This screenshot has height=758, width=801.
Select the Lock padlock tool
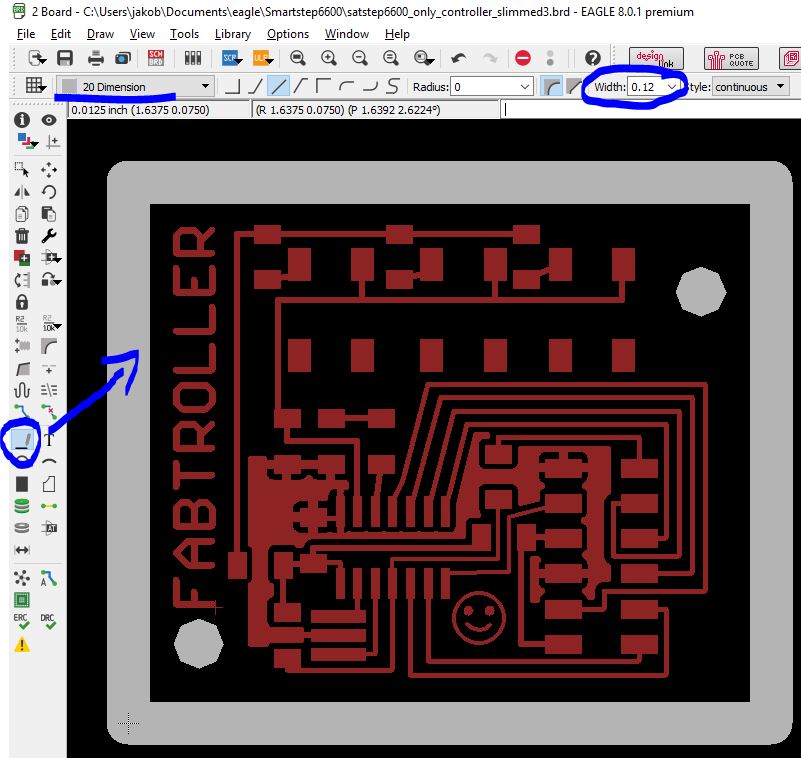coord(21,302)
